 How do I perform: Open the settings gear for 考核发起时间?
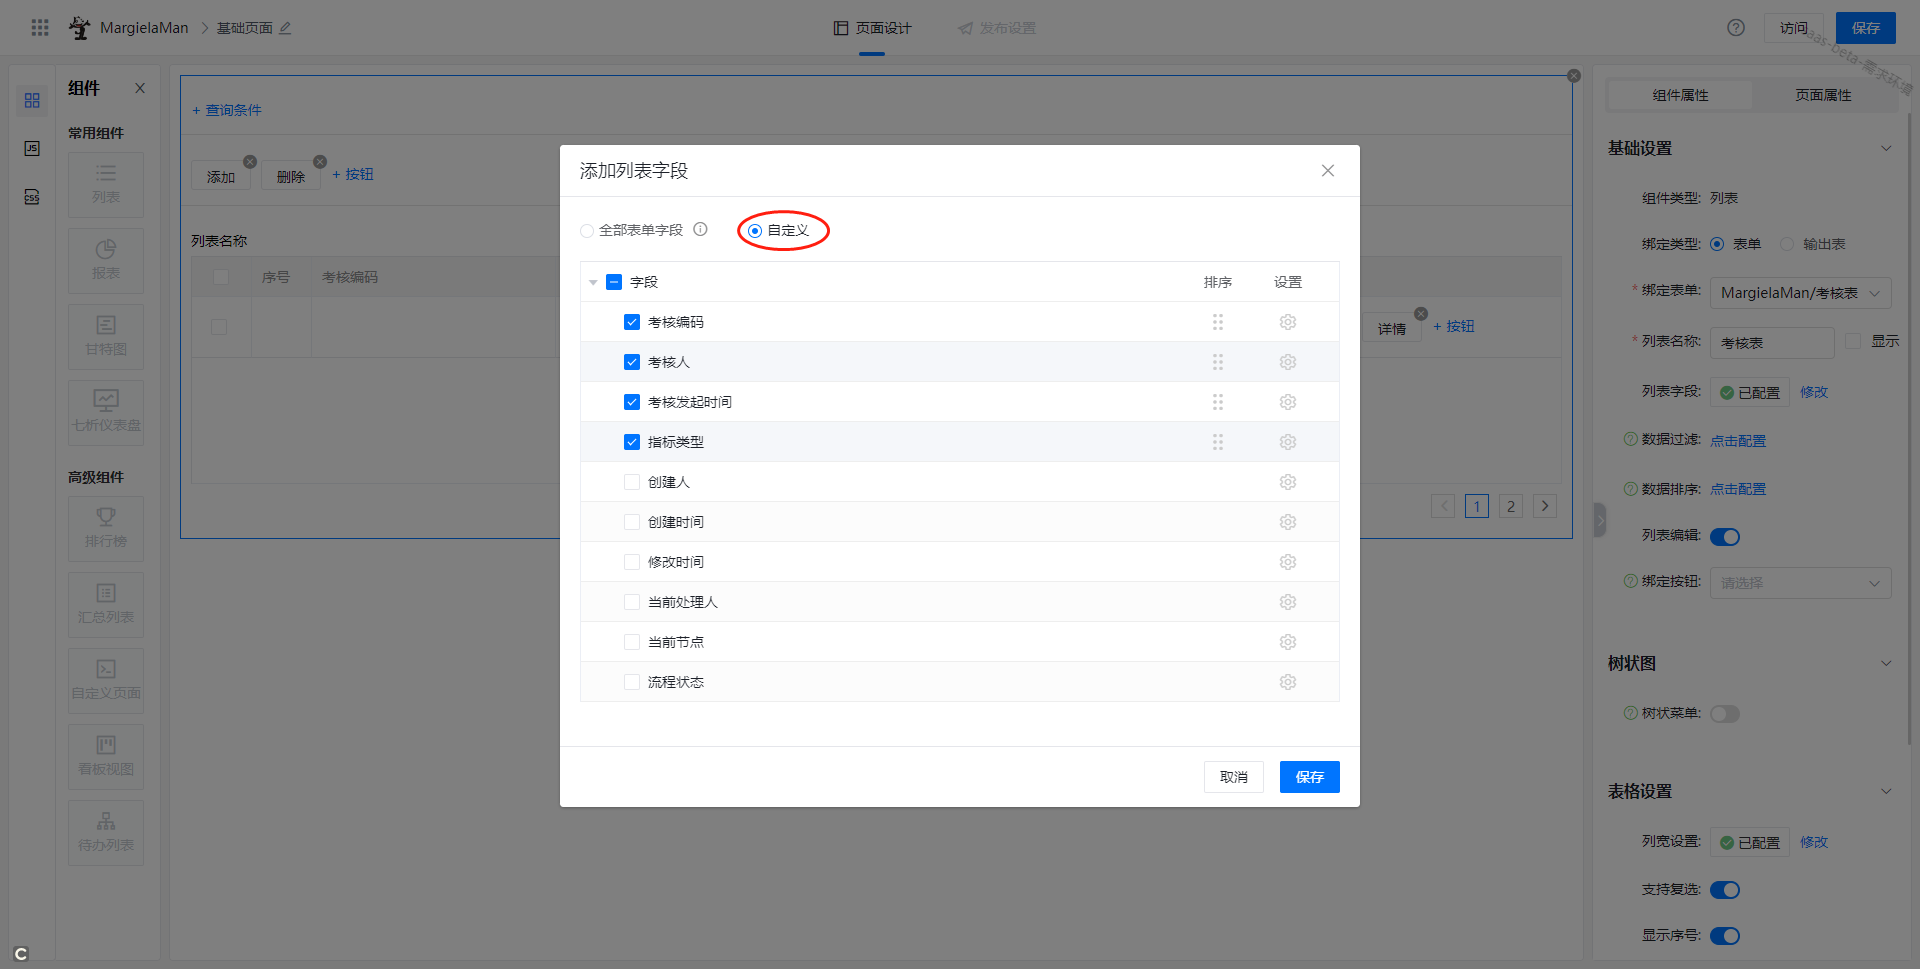point(1288,402)
